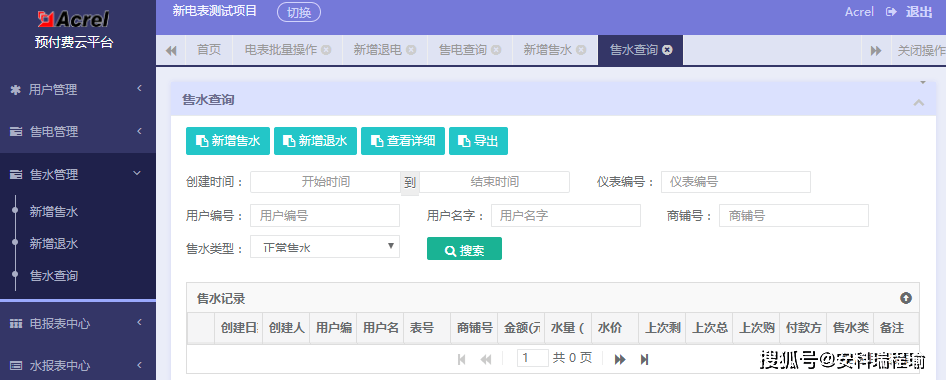
Task: Select the 售水查询 tab
Action: [633, 50]
